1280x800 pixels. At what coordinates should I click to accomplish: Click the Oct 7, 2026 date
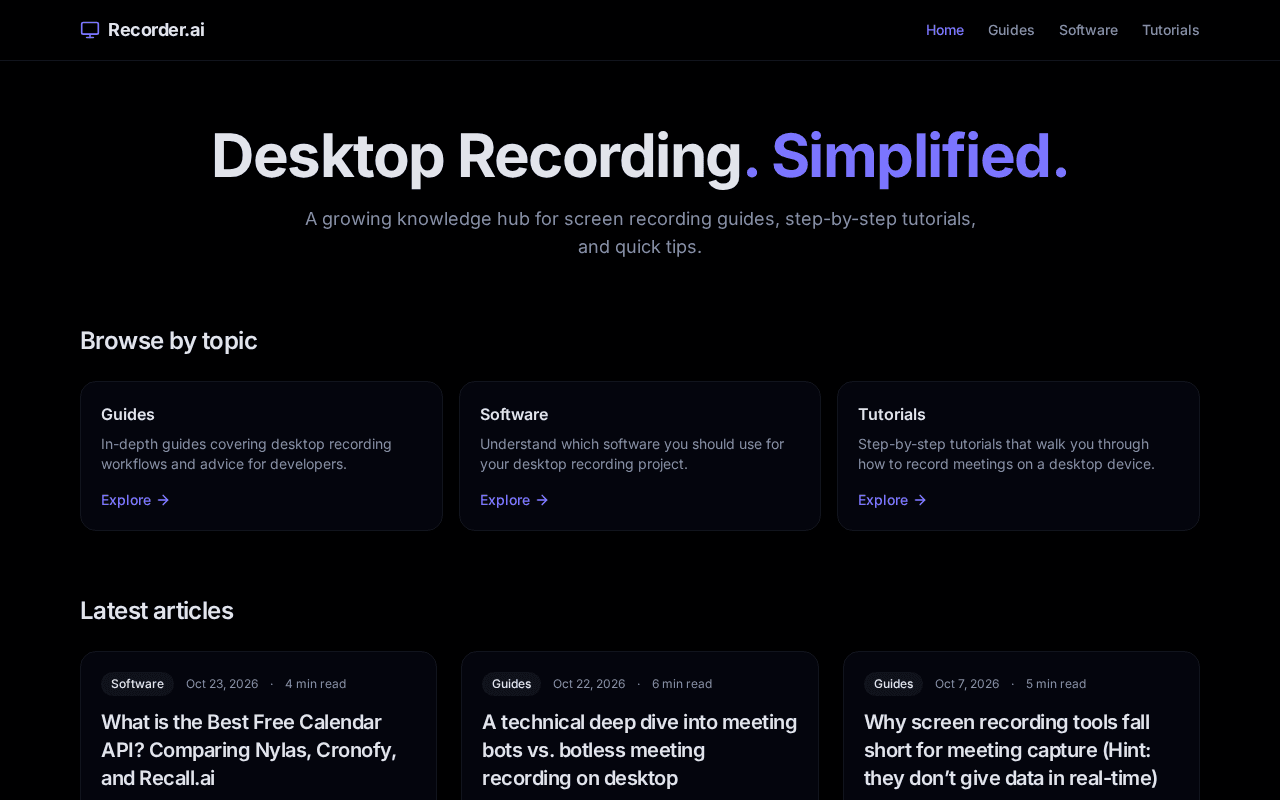(967, 684)
